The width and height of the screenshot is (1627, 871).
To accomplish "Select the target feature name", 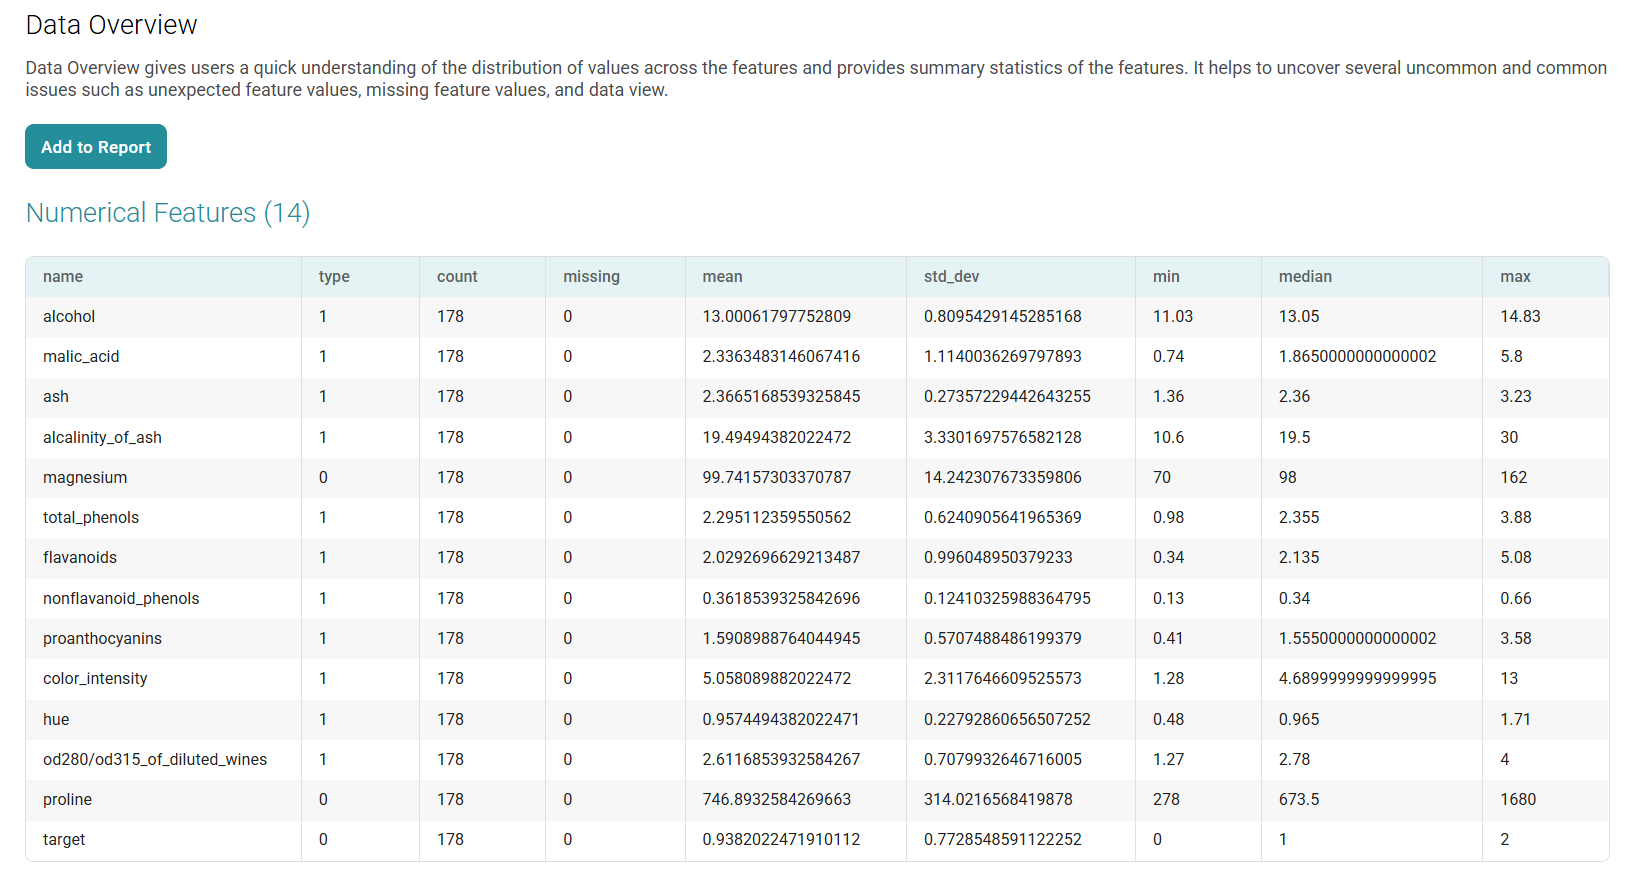I will [x=64, y=840].
